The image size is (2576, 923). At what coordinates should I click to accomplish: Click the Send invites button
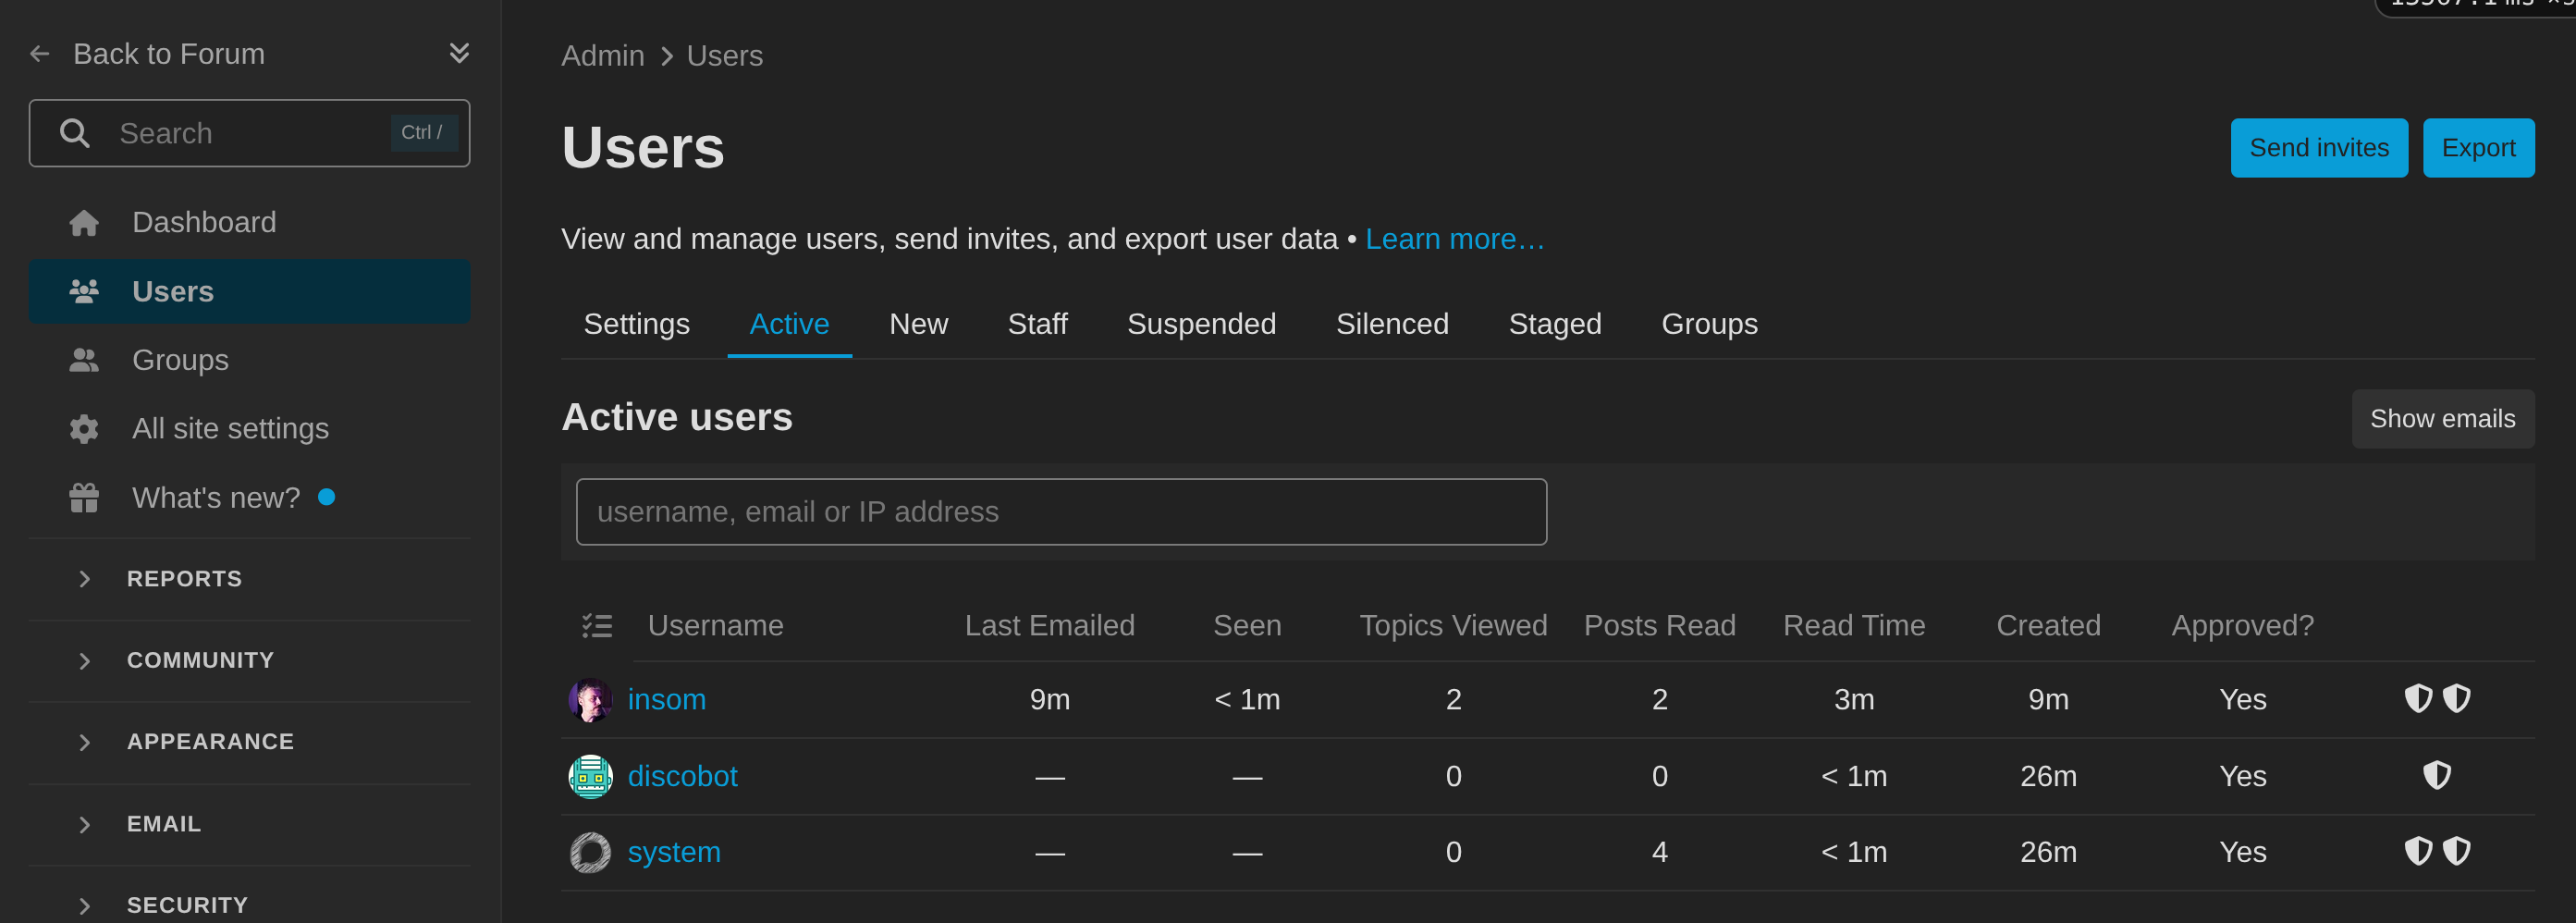point(2319,147)
